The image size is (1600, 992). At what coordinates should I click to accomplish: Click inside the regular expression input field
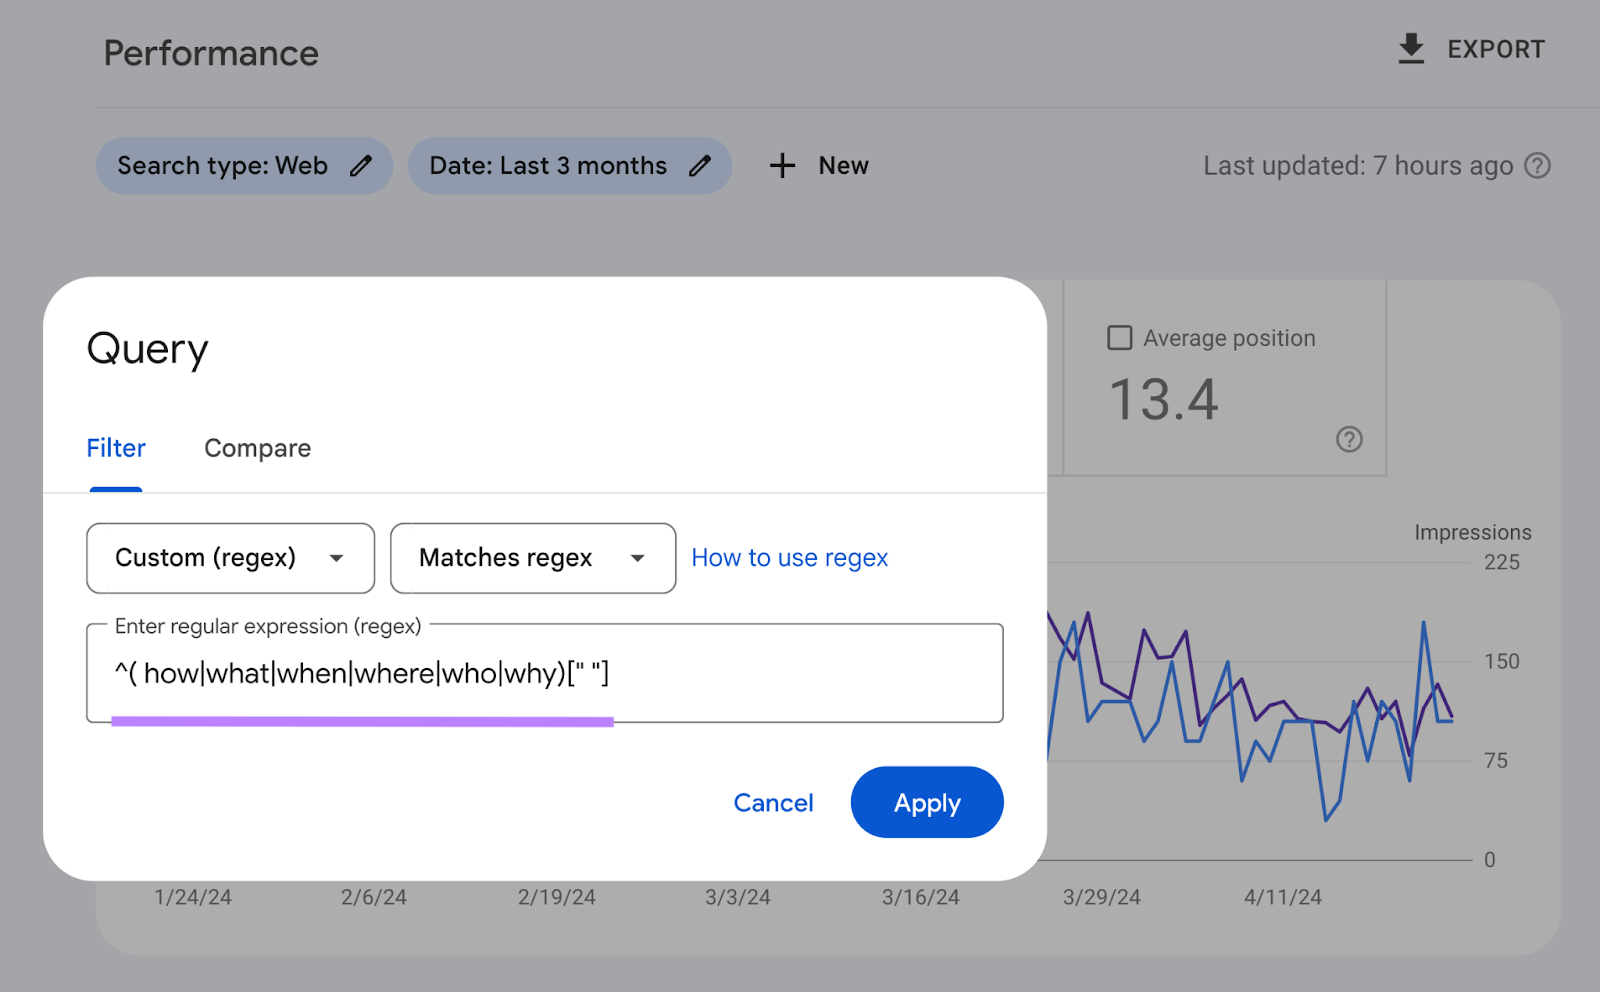point(543,673)
